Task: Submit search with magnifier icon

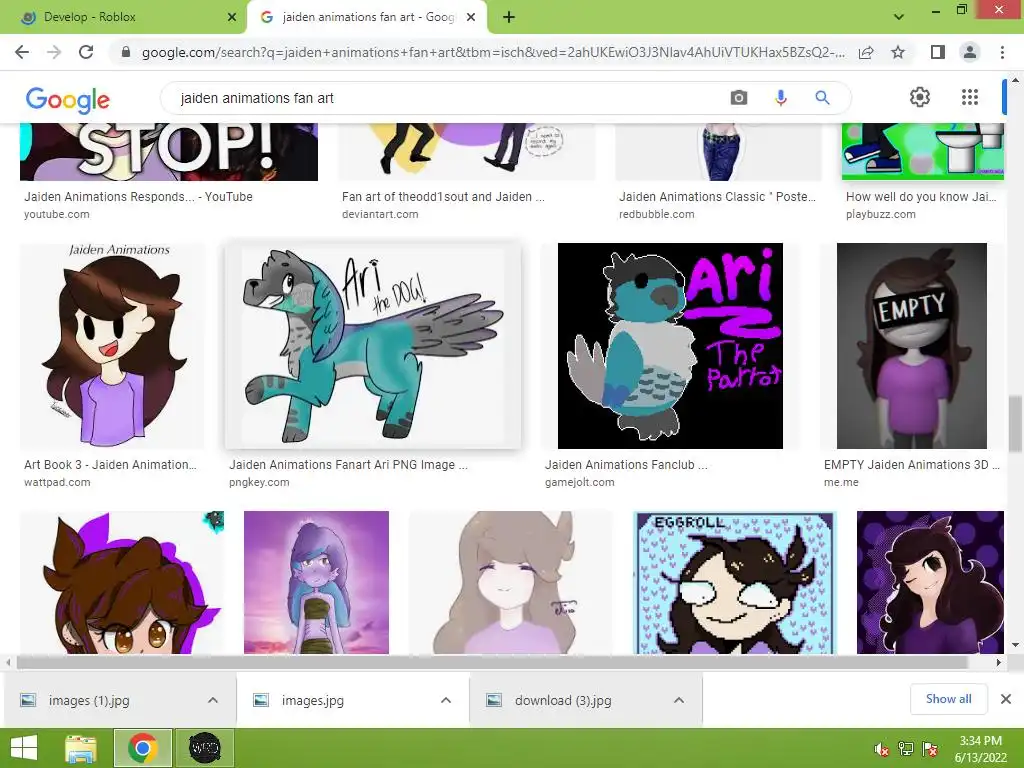Action: 822,98
